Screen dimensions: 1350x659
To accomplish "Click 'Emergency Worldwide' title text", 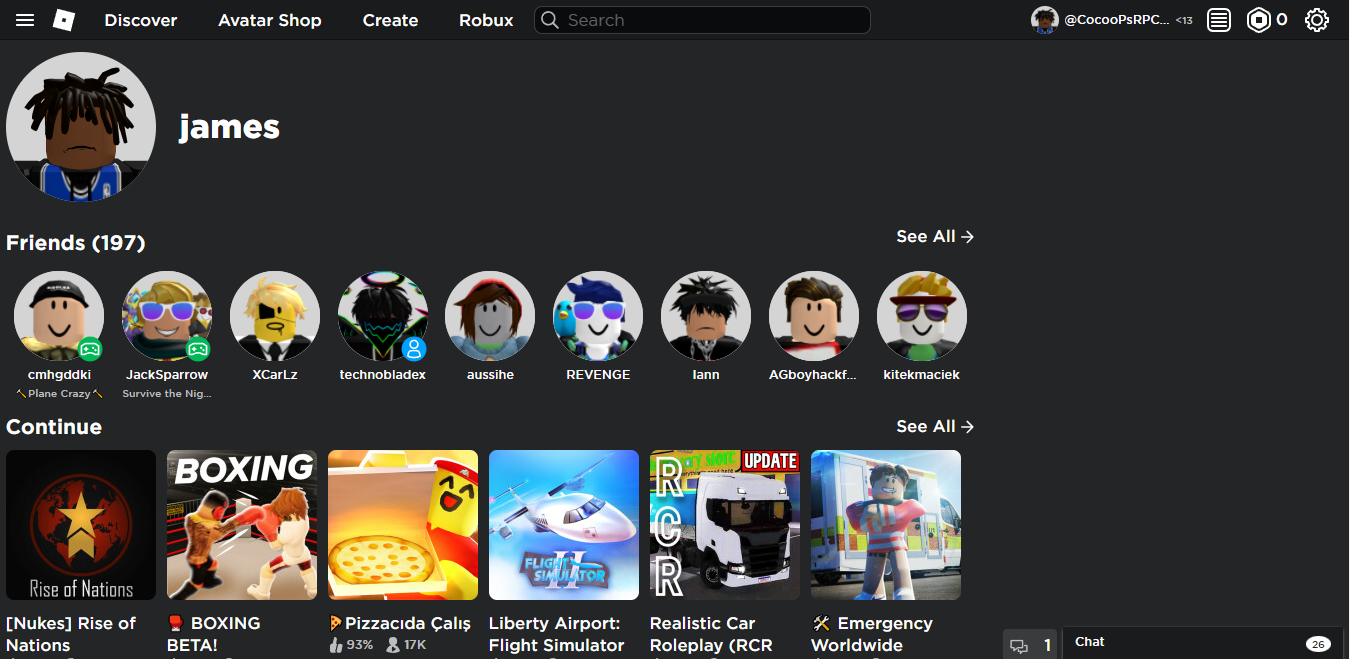I will 872,634.
